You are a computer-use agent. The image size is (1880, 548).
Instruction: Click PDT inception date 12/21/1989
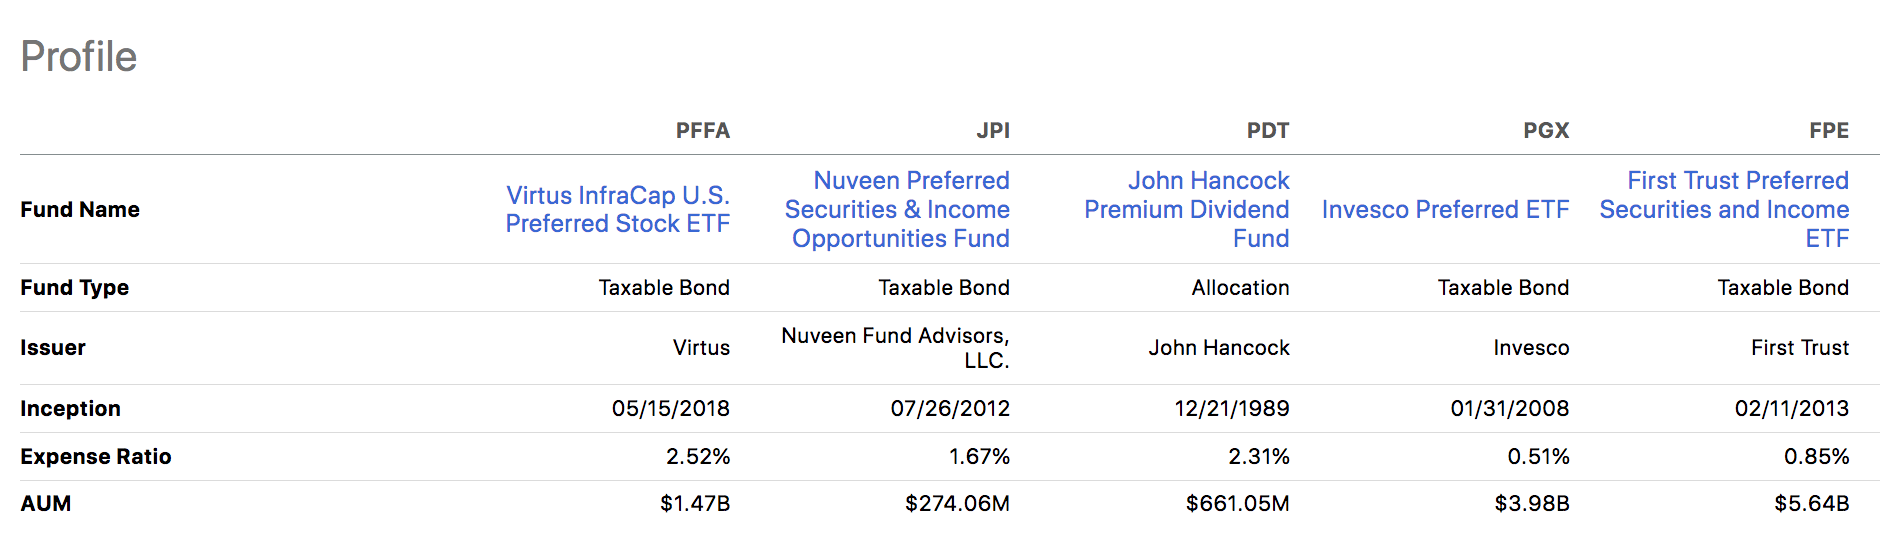pyautogui.click(x=1232, y=408)
